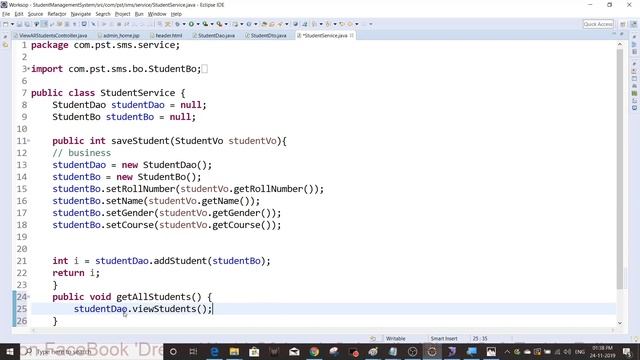
Task: Open the Coverage dropdown arrow
Action: click(x=212, y=24)
